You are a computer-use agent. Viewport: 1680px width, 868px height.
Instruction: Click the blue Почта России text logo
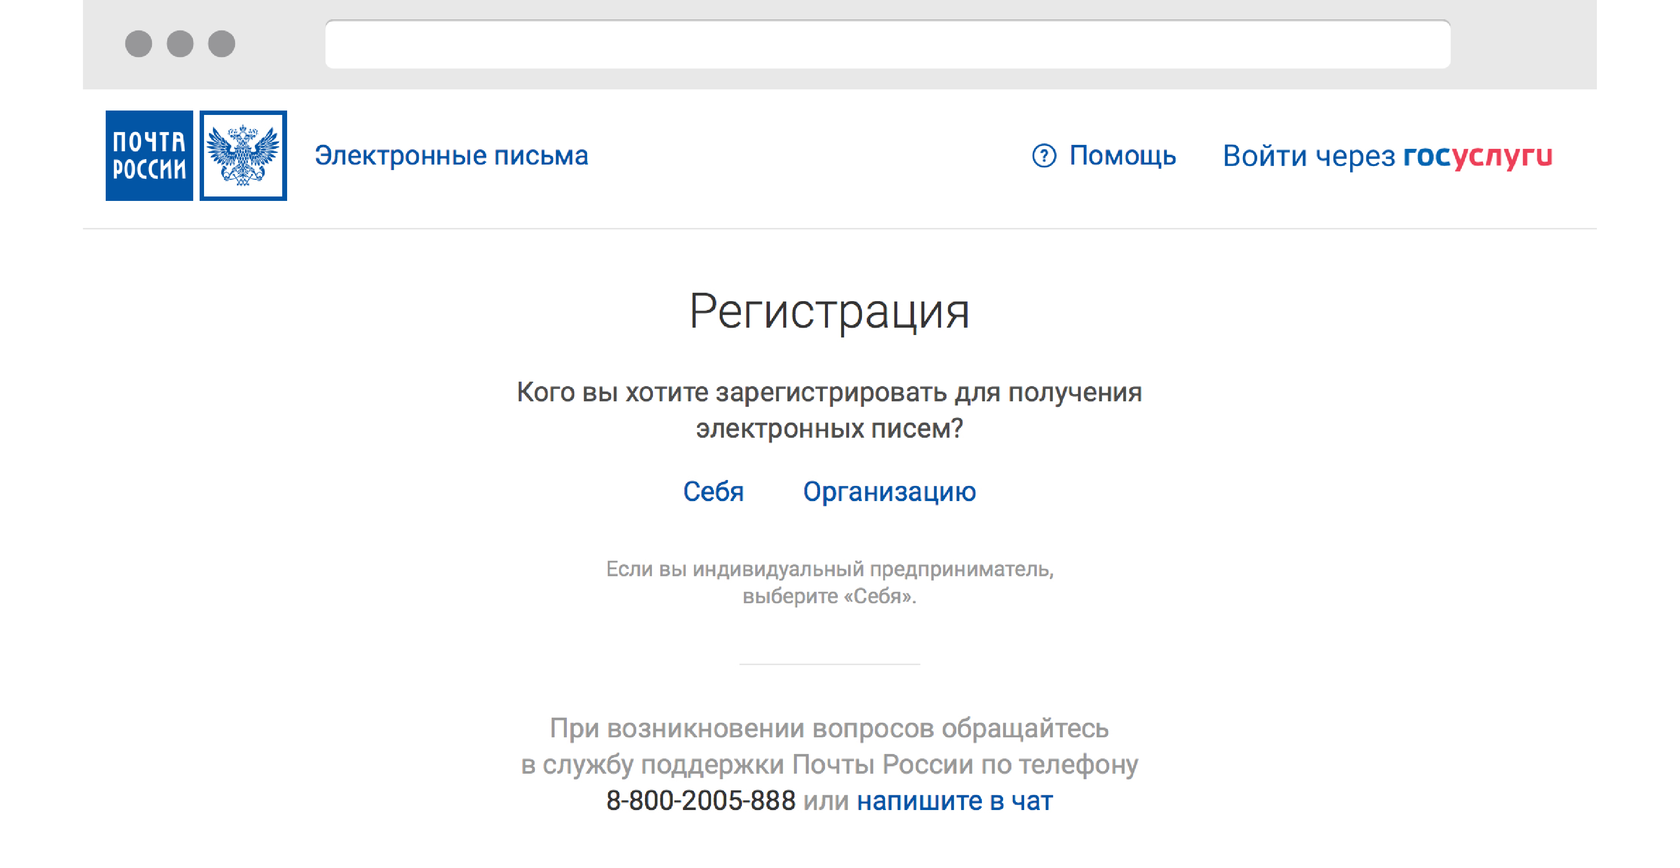coord(149,156)
